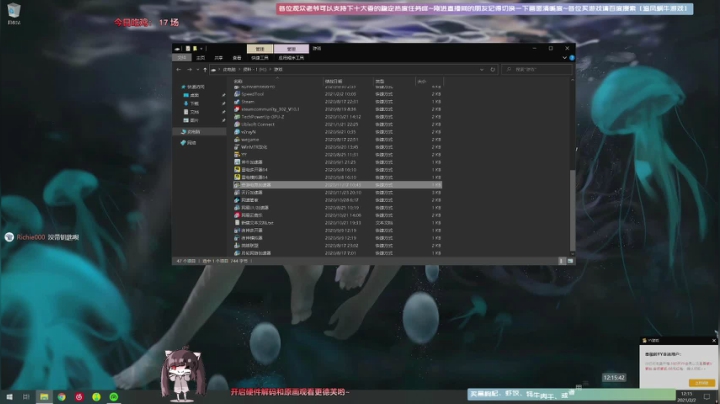Open the Windows Start menu

[9, 397]
